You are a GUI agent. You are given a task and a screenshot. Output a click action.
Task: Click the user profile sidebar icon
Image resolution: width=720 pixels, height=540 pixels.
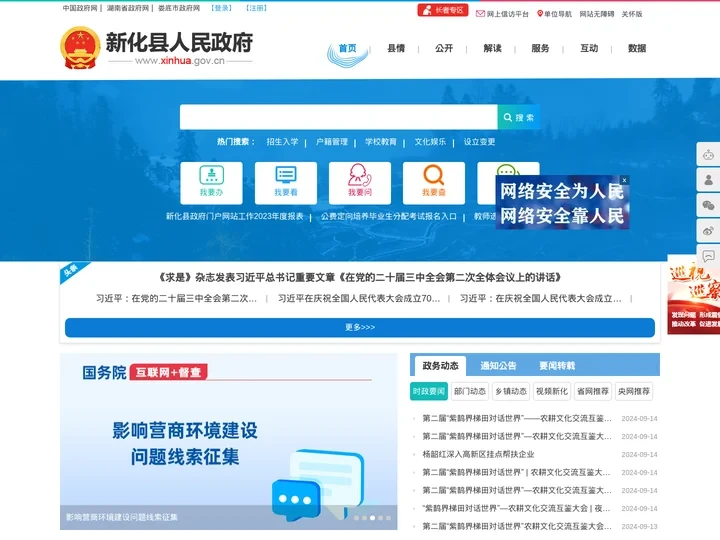click(x=709, y=180)
